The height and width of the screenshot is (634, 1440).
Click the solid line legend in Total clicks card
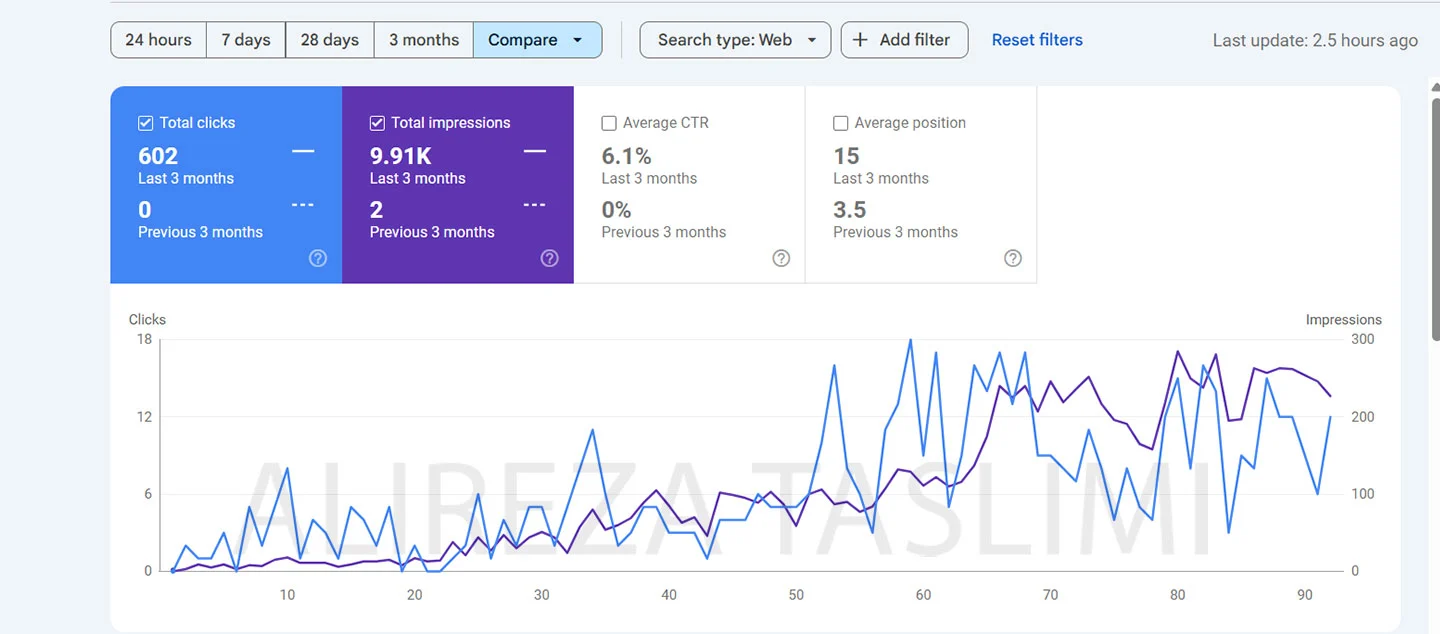303,152
